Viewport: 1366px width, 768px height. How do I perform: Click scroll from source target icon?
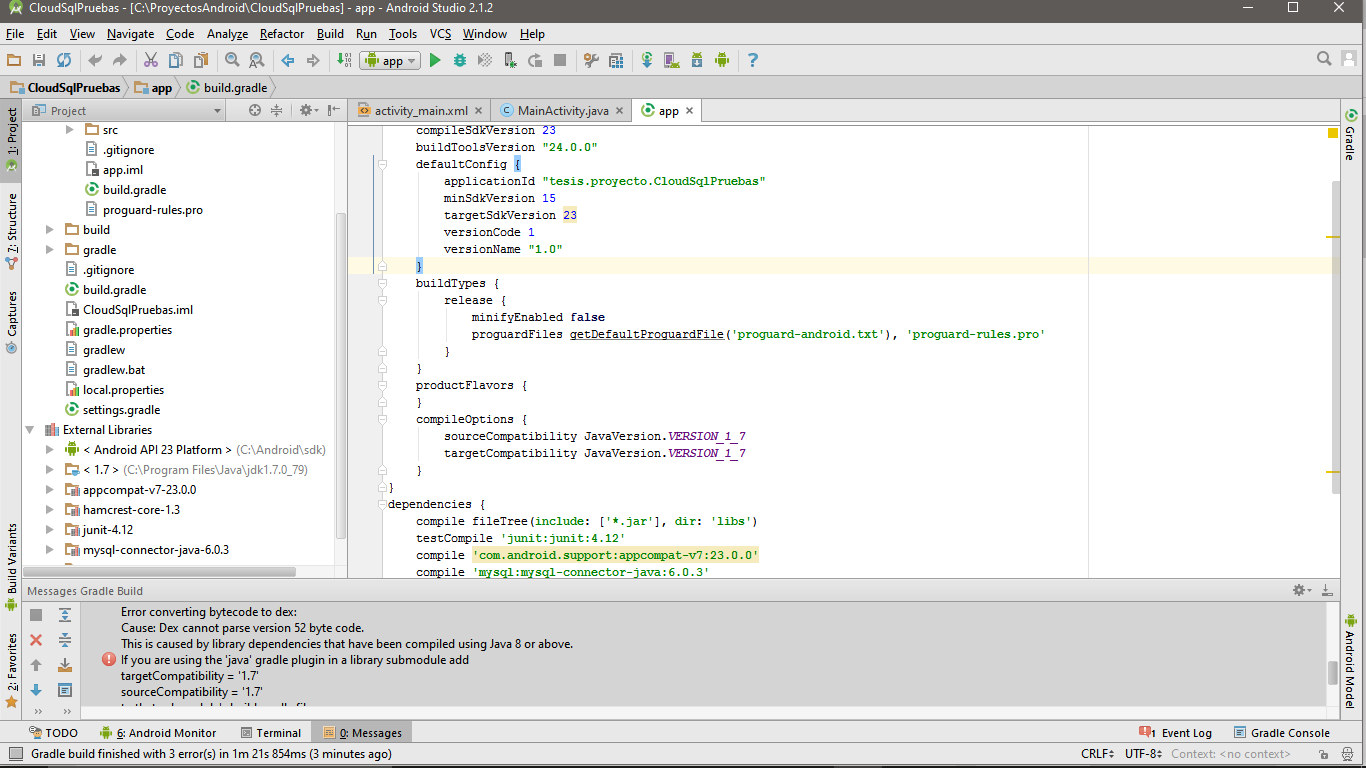[x=255, y=110]
